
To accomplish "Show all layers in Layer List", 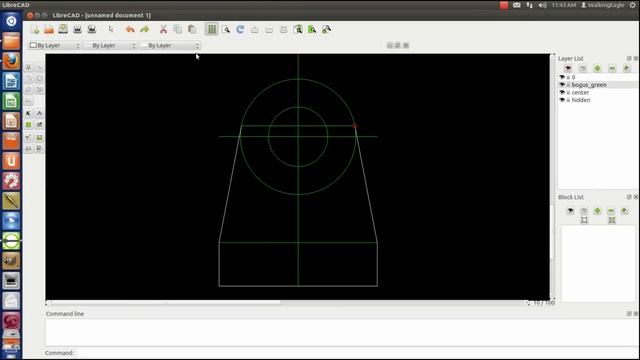I will tap(568, 69).
